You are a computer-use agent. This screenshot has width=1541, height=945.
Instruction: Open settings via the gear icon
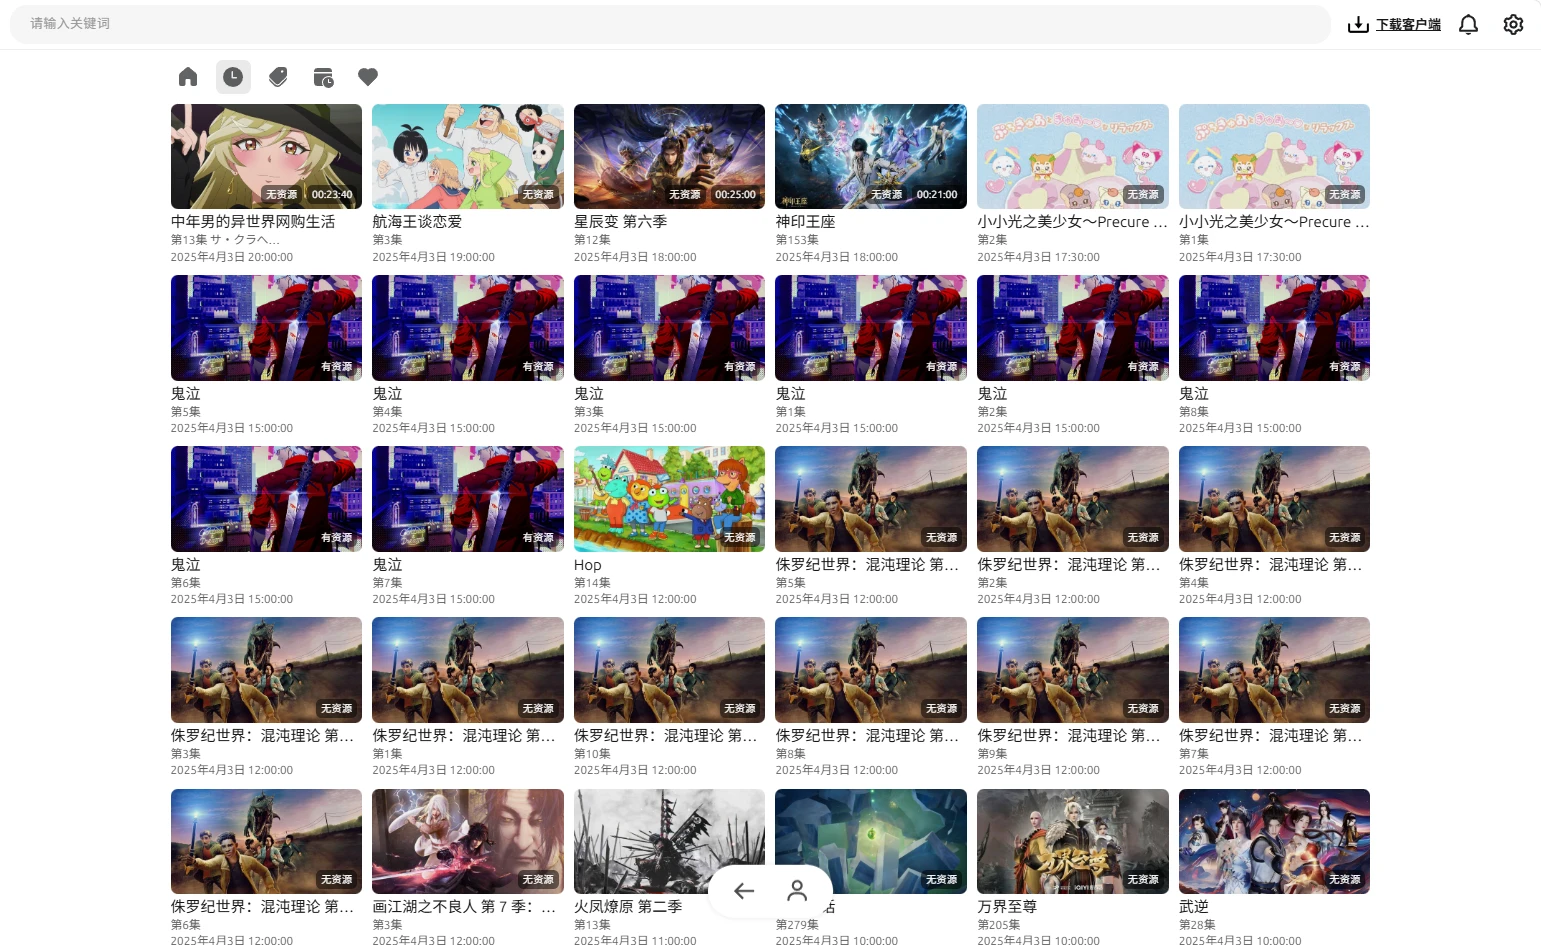(1513, 25)
